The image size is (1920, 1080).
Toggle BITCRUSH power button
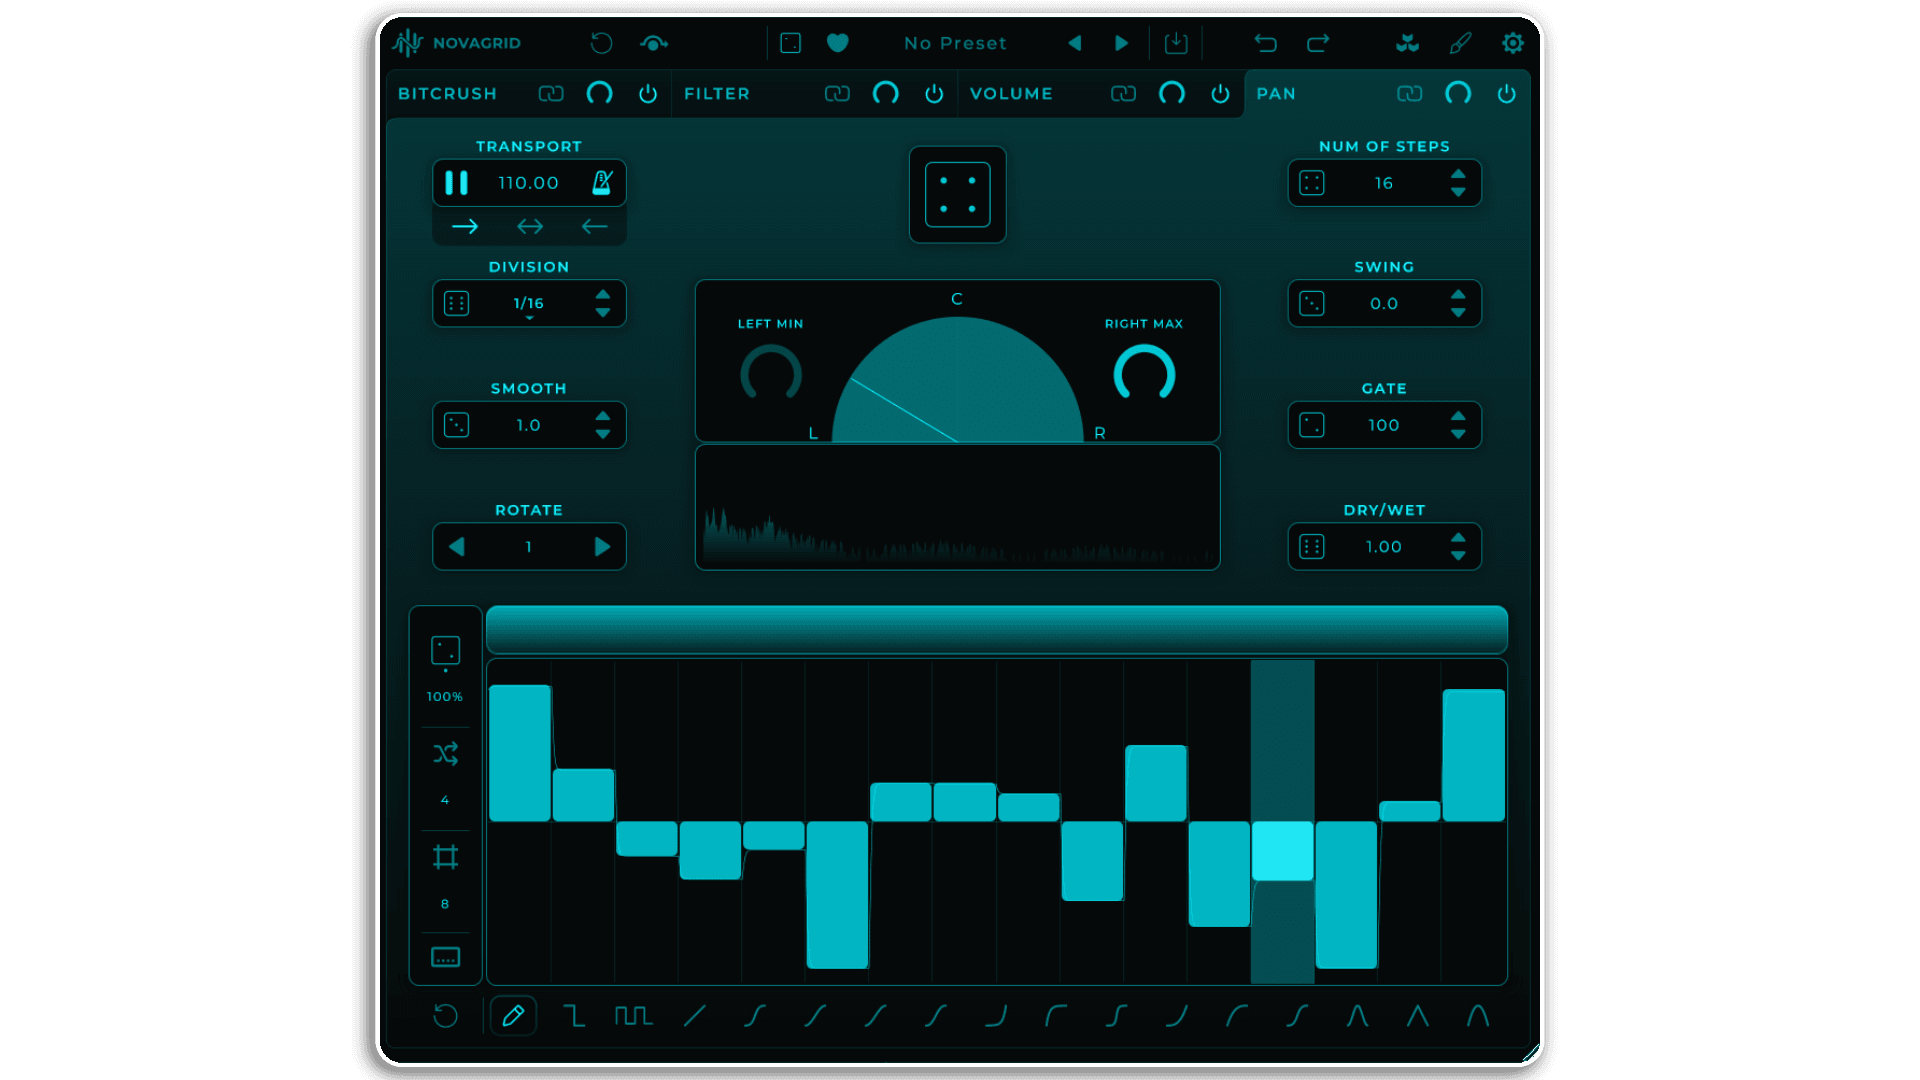[x=648, y=93]
